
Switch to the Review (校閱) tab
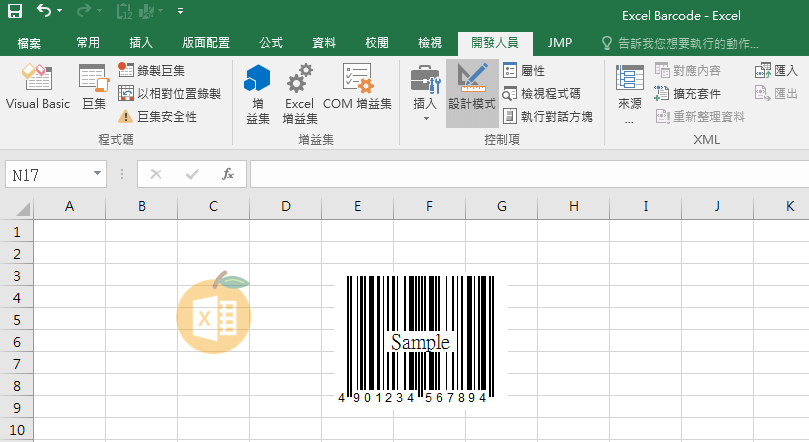click(x=377, y=43)
